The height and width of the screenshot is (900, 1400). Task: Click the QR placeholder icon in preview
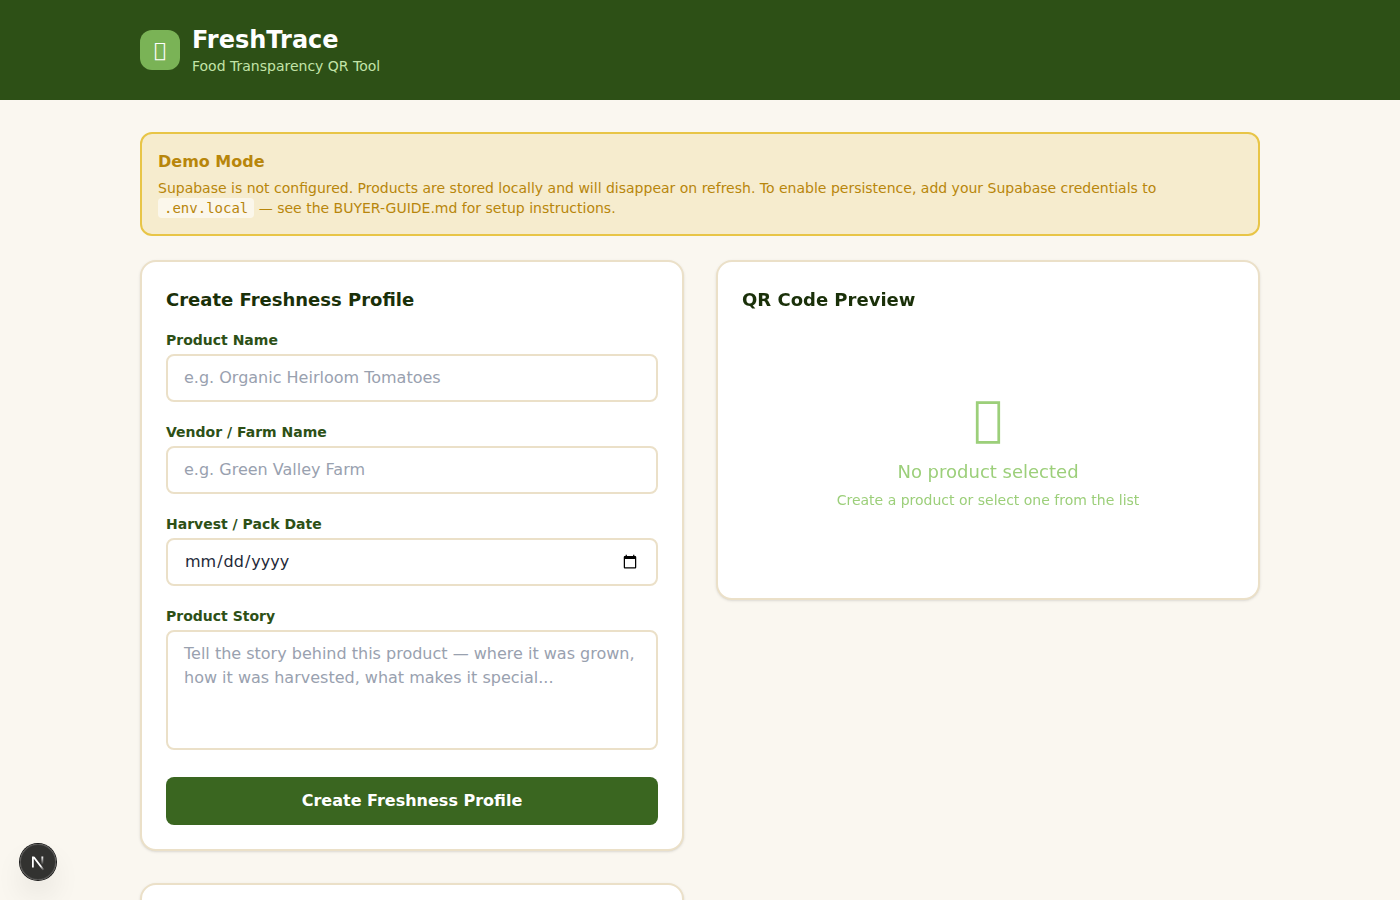987,422
